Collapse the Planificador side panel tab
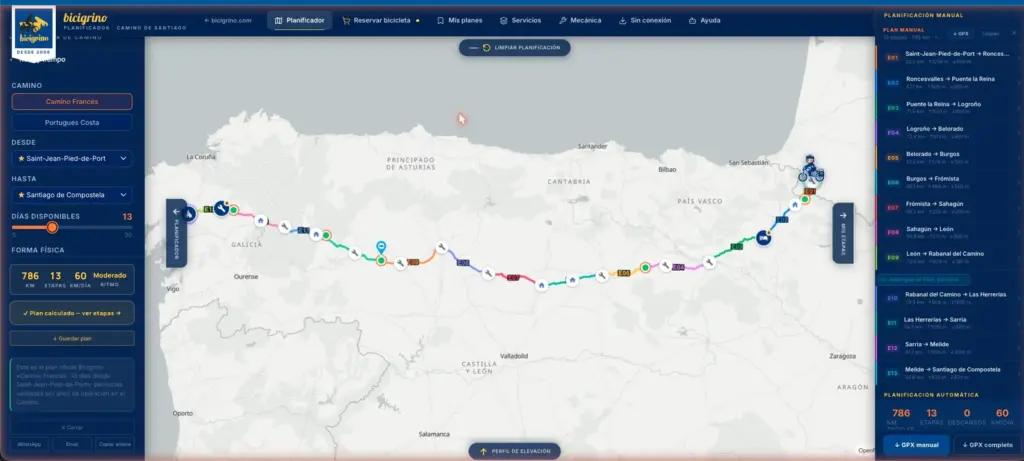 (x=176, y=233)
